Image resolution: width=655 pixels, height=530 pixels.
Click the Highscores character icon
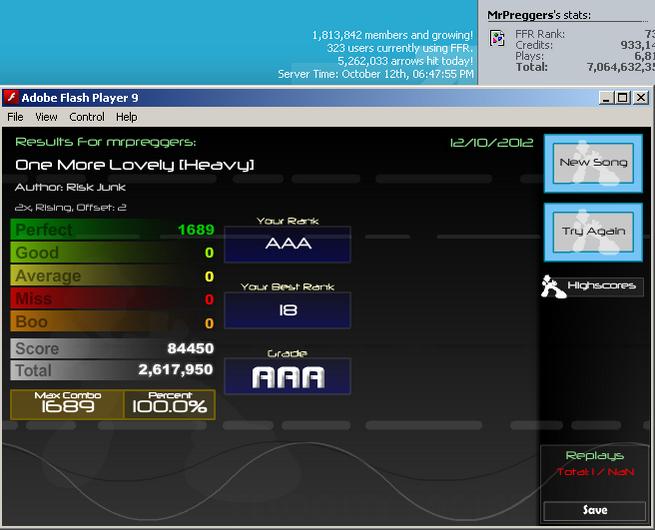[553, 287]
